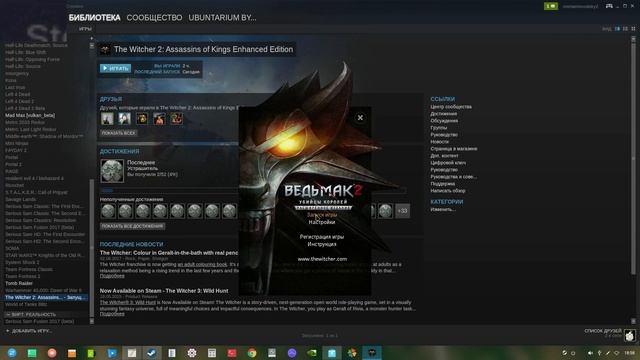Image resolution: width=640 pixels, height=360 pixels.
Task: Click the blue Играть play button
Action: tap(116, 68)
